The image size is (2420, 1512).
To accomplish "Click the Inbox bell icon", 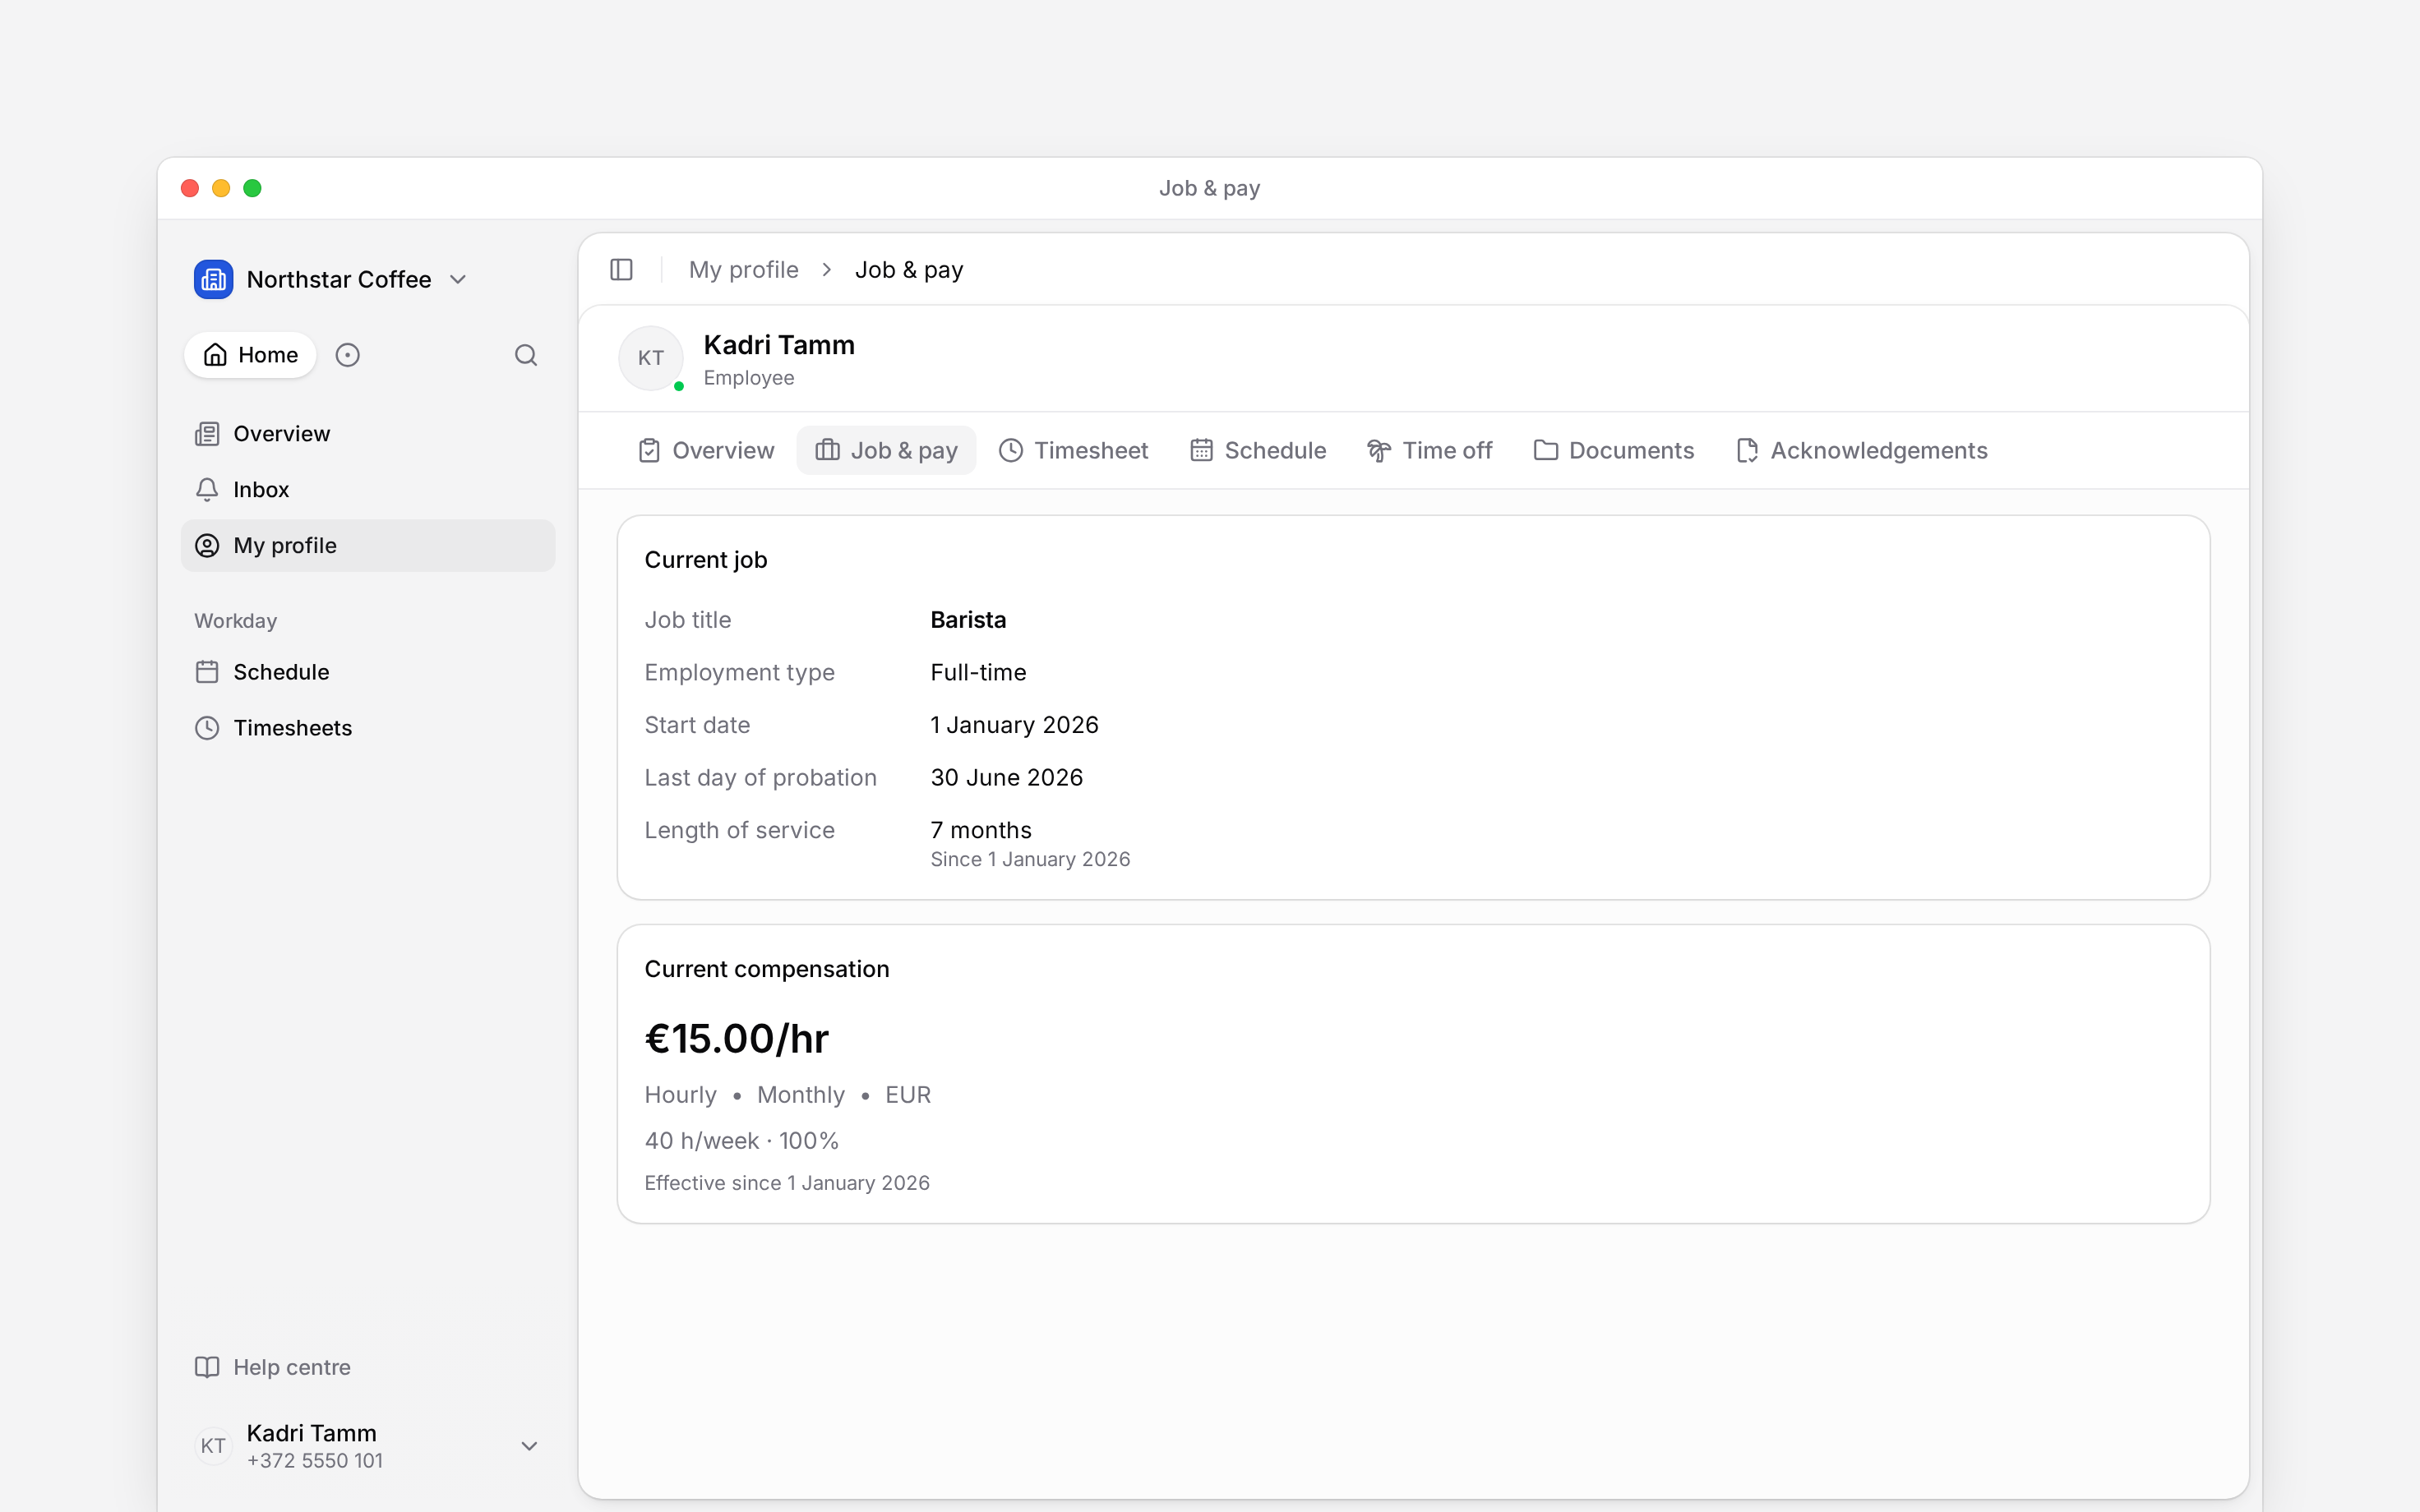I will pos(207,490).
